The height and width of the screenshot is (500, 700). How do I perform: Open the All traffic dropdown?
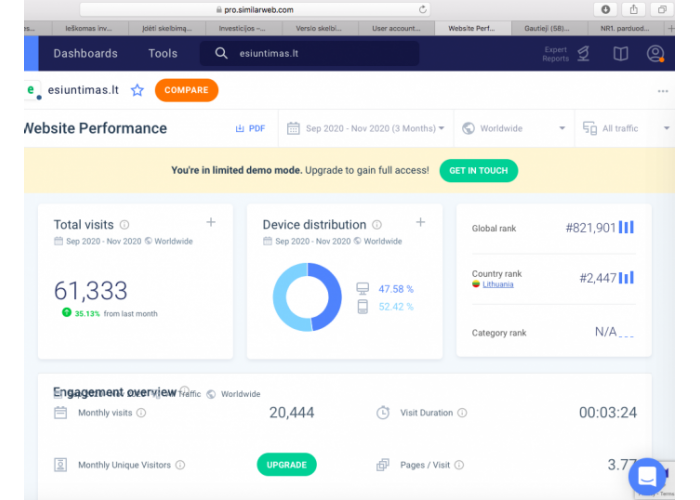point(625,129)
